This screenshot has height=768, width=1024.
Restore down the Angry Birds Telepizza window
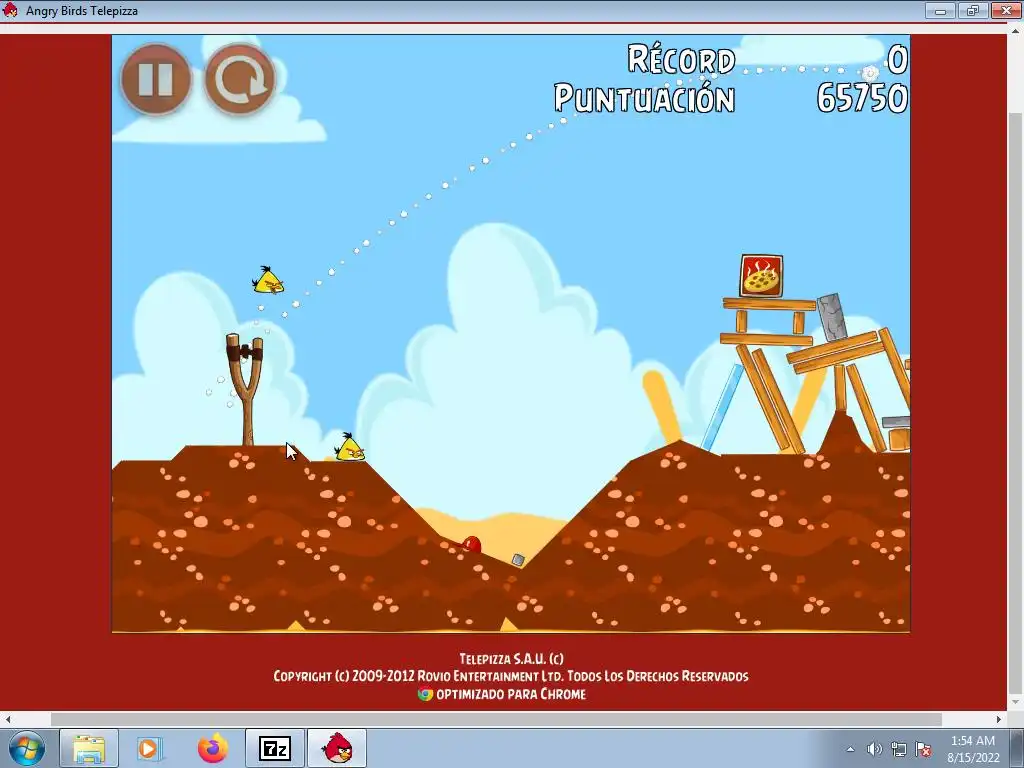coord(973,10)
